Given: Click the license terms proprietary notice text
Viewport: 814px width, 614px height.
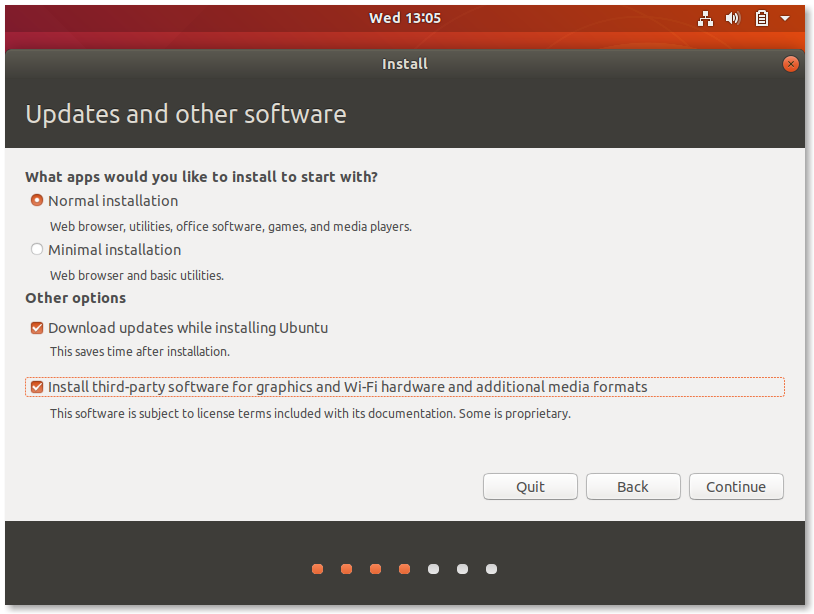Looking at the screenshot, I should coord(310,414).
